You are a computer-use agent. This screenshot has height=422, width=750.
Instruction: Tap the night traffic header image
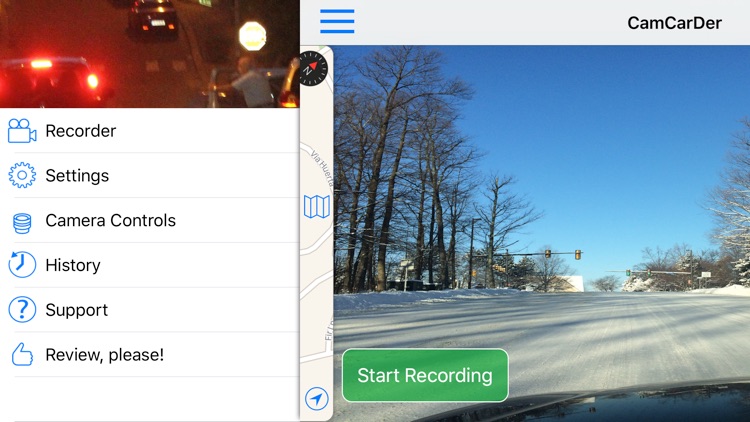click(150, 54)
